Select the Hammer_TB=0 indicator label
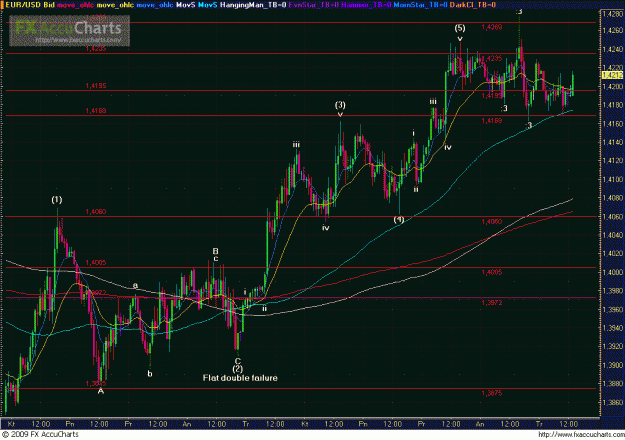 pos(366,5)
